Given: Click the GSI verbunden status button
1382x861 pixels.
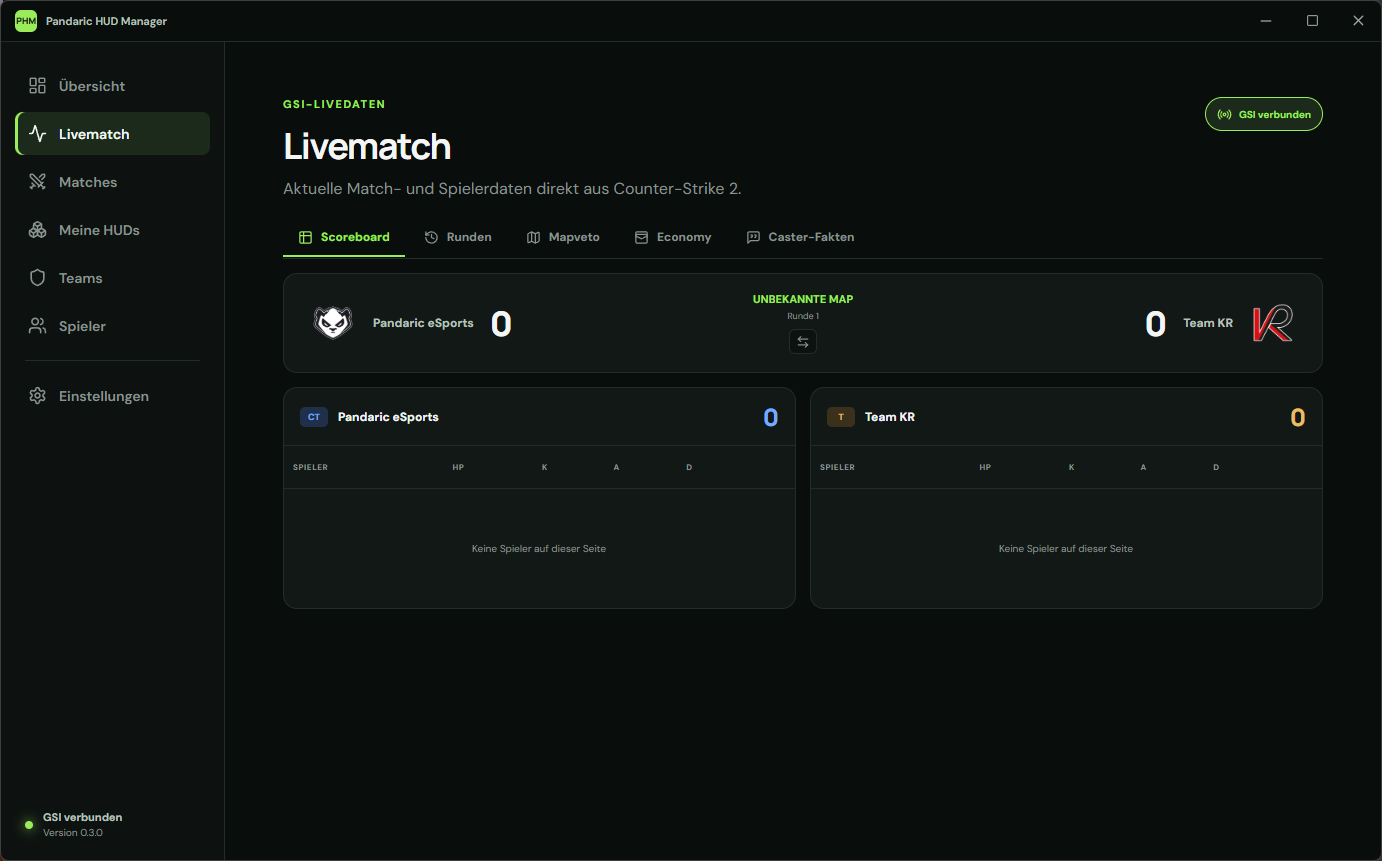Looking at the screenshot, I should (x=1264, y=115).
